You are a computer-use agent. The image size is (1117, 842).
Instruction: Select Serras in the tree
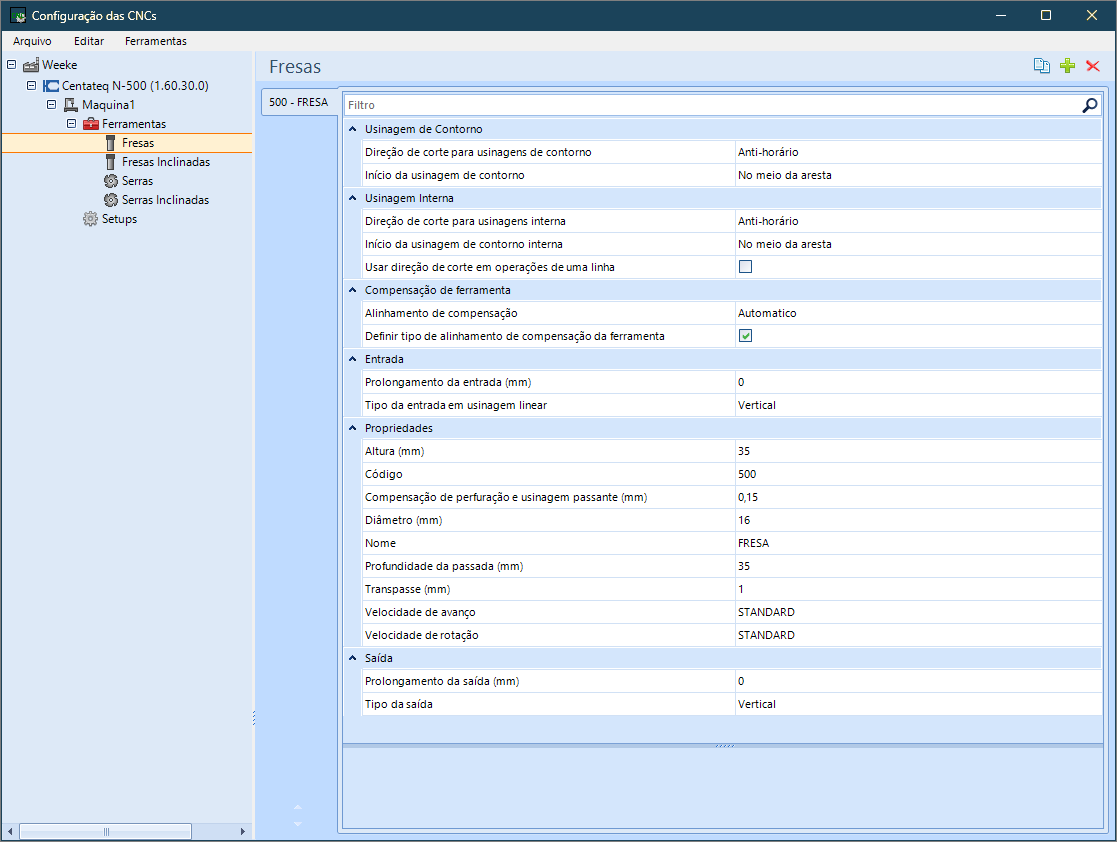[x=137, y=181]
